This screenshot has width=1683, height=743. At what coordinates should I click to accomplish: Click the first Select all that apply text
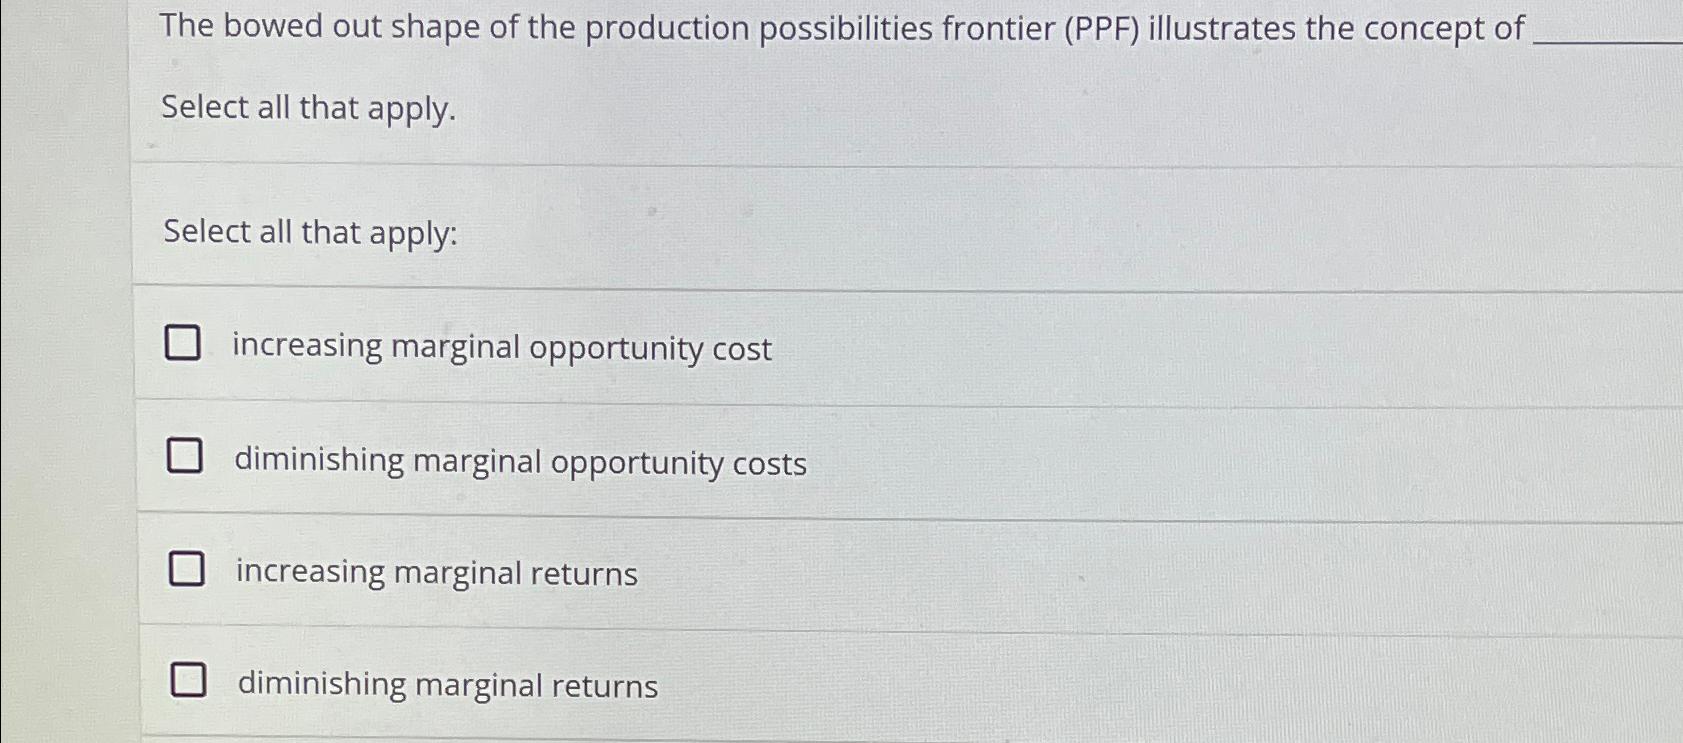(x=310, y=108)
